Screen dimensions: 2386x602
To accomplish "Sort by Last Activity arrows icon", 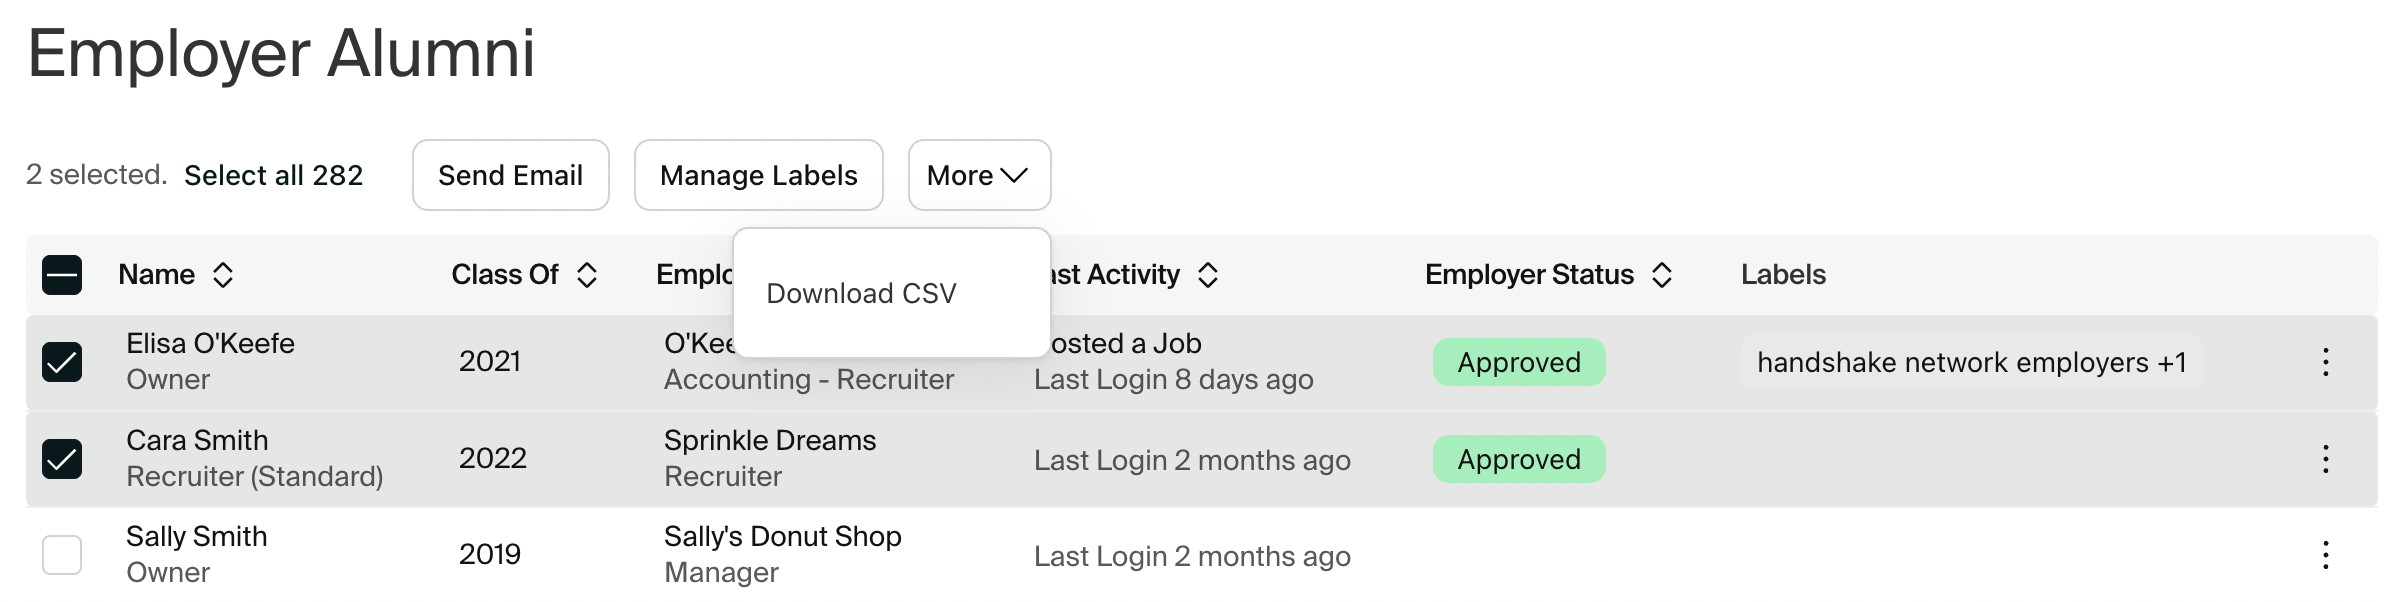I will (x=1208, y=275).
